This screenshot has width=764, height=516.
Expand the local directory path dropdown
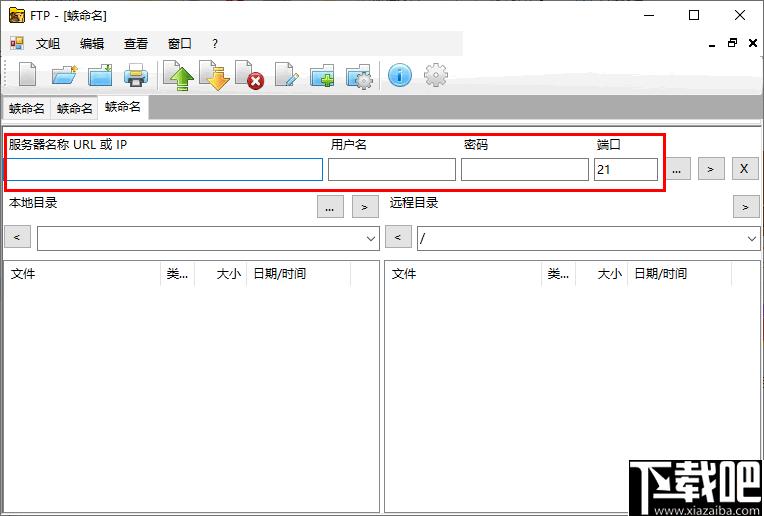point(371,239)
